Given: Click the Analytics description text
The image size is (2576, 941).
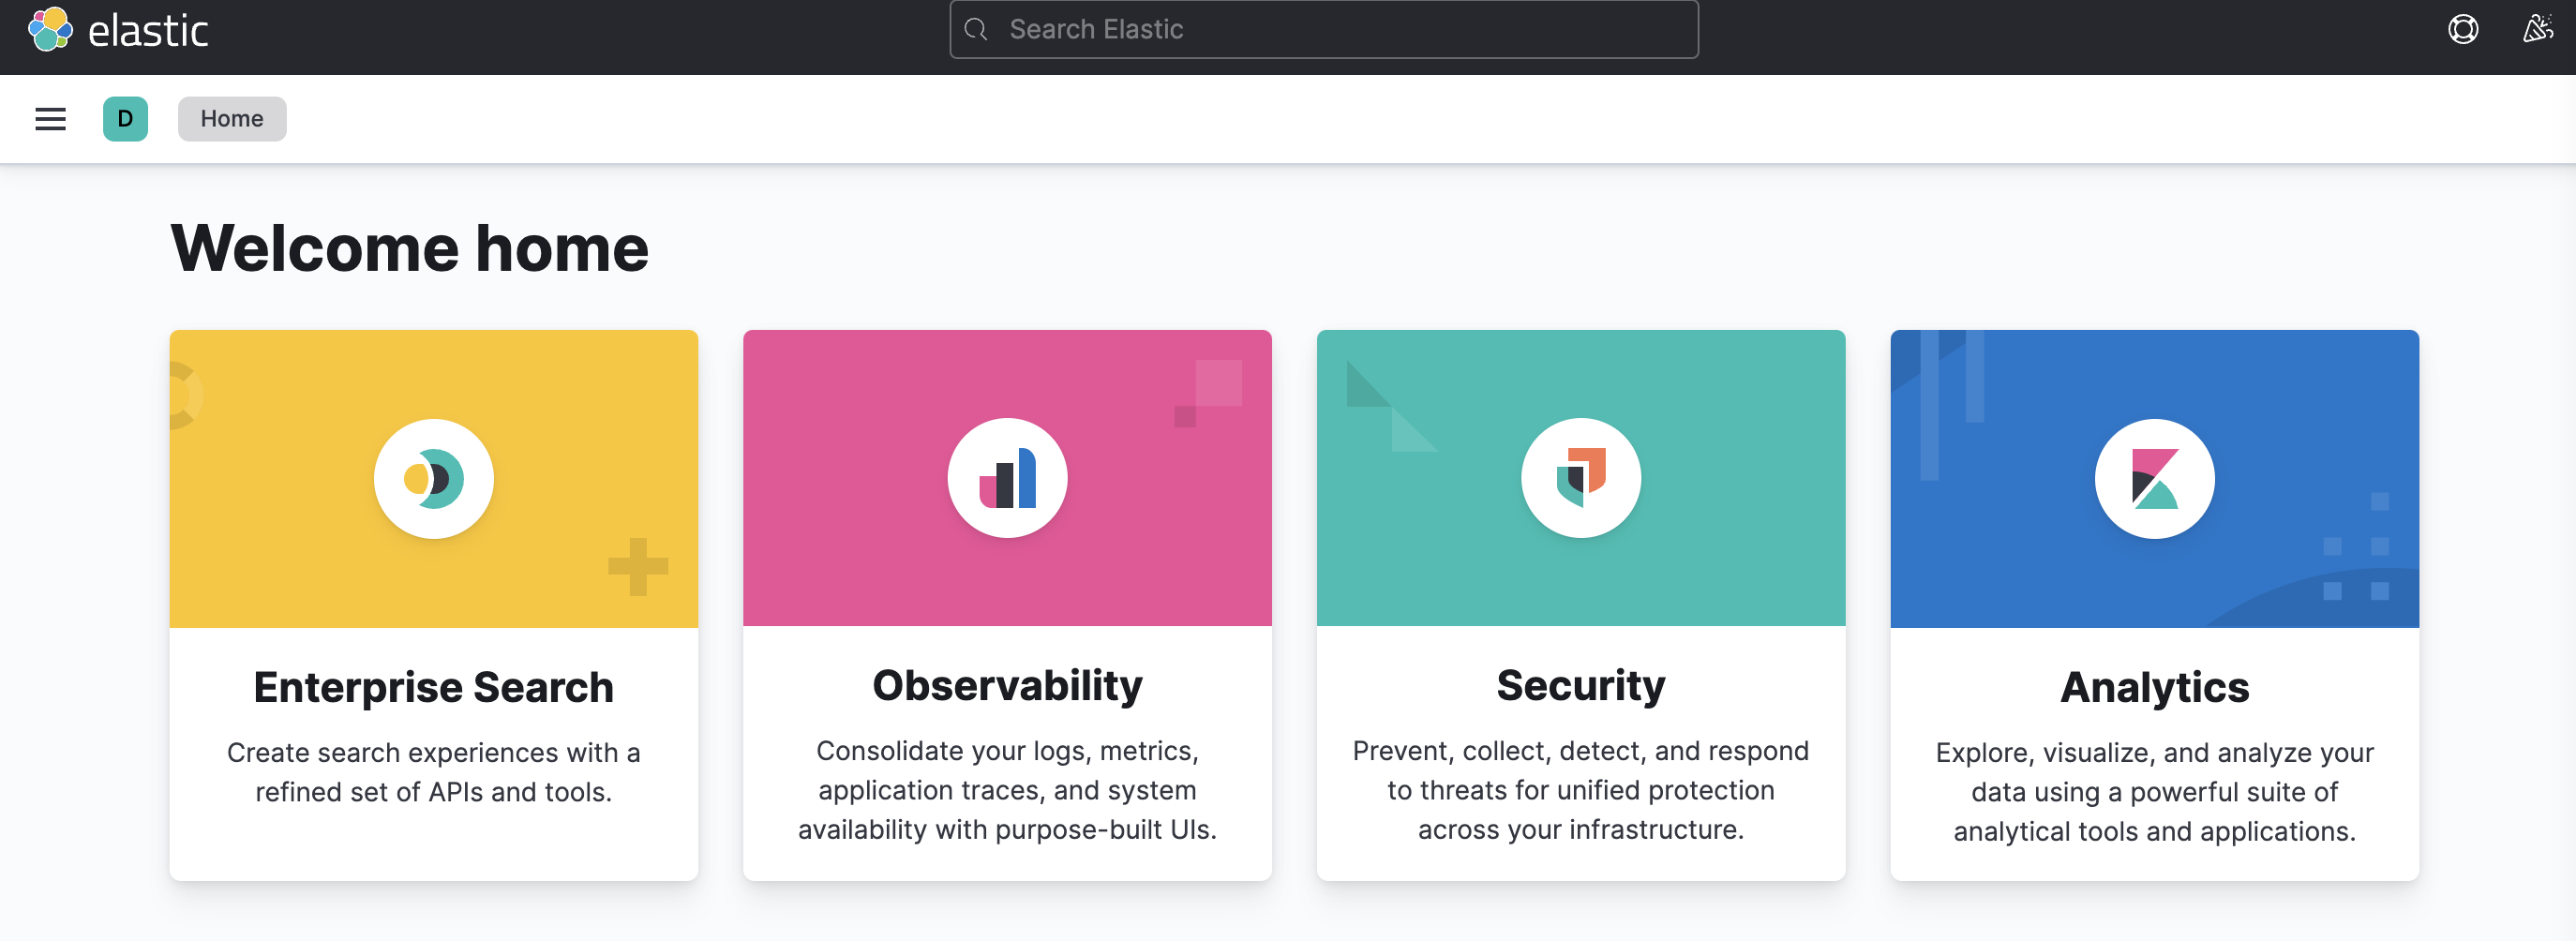Looking at the screenshot, I should [2154, 792].
